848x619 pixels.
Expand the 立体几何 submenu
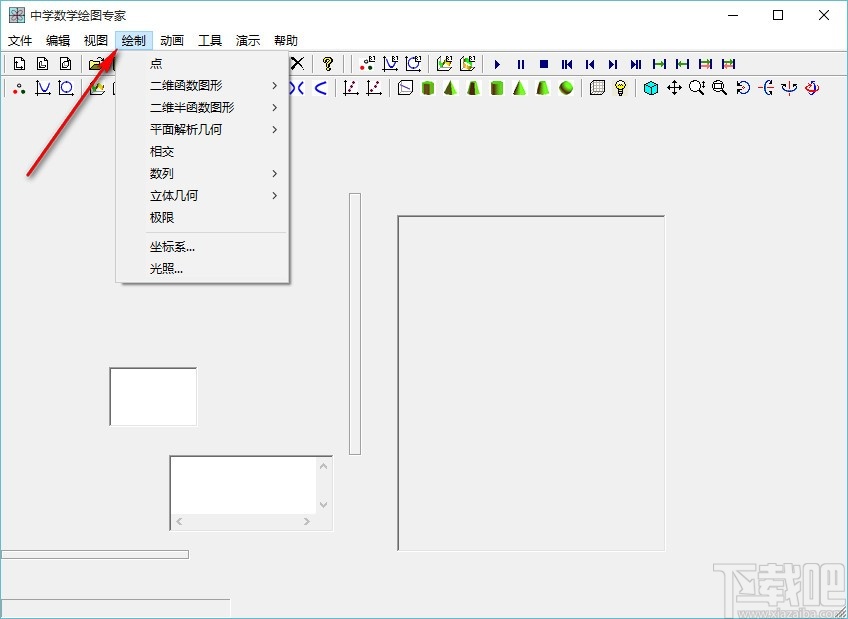pyautogui.click(x=174, y=195)
